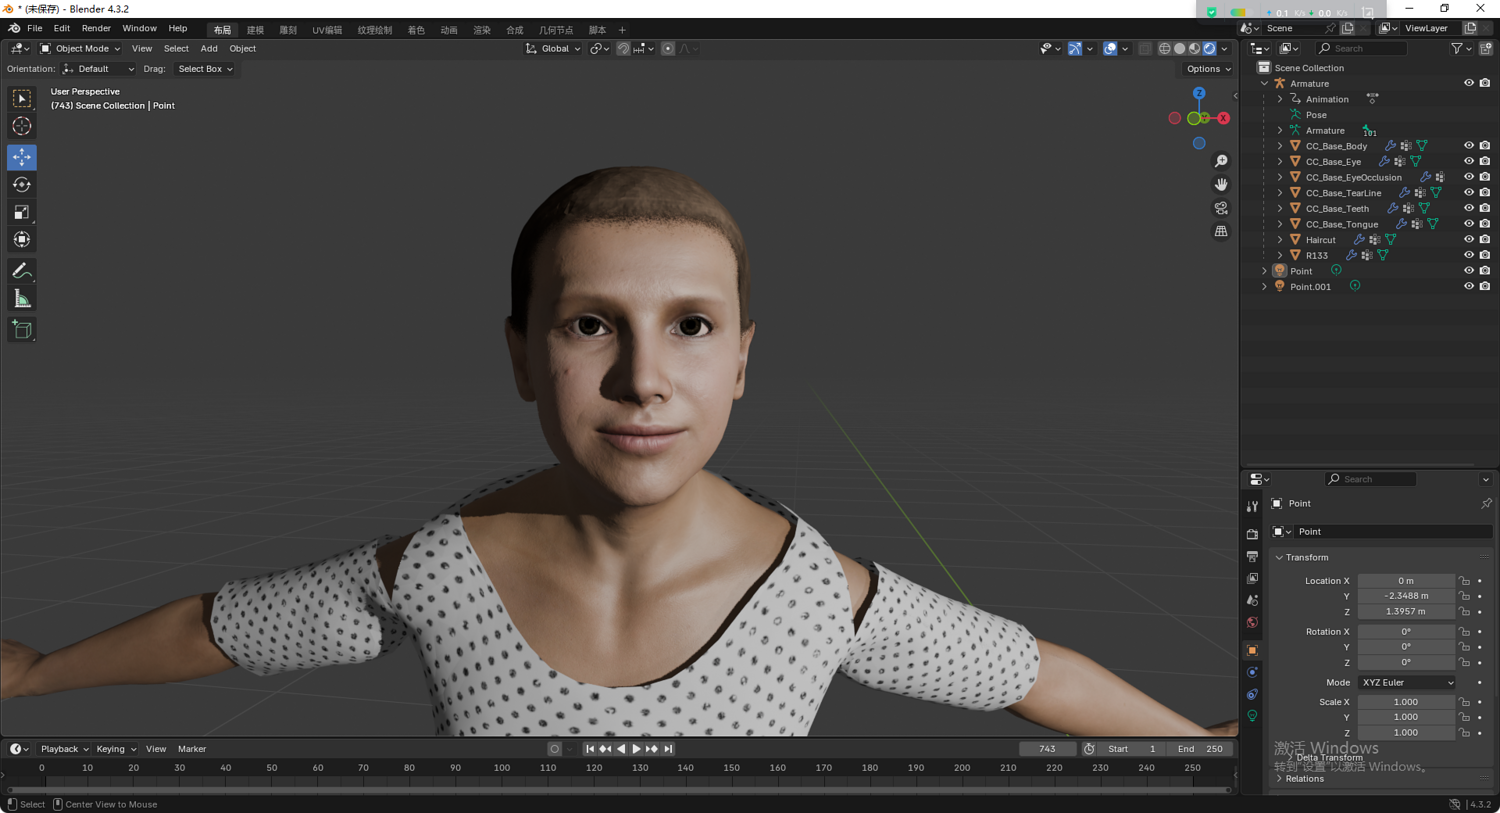Click the viewport zoom magnifier icon

1221,161
